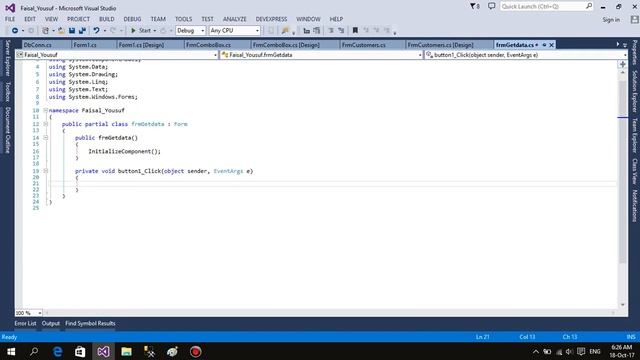Open the Faisal_Yousuf project navigation dropdown
This screenshot has height=360, width=640.
point(117,55)
